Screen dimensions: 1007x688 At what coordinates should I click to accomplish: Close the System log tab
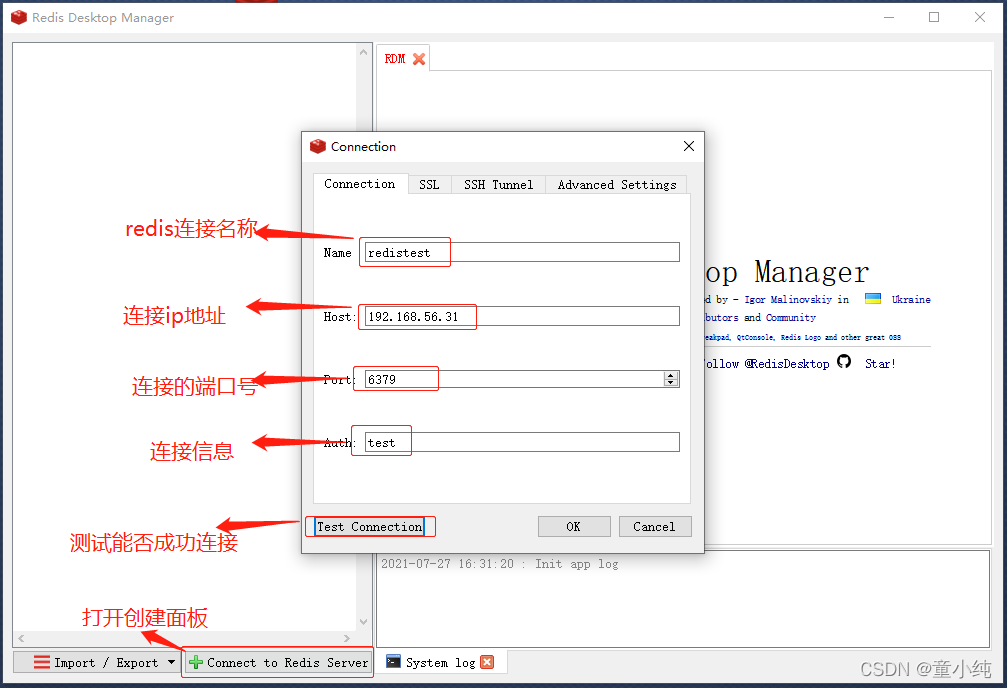[x=486, y=661]
